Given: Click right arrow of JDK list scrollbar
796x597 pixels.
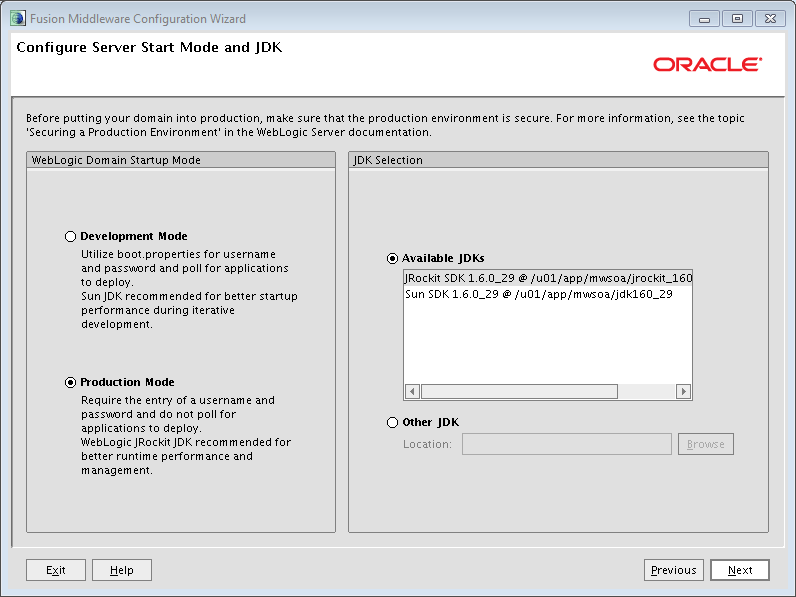Looking at the screenshot, I should (x=683, y=391).
